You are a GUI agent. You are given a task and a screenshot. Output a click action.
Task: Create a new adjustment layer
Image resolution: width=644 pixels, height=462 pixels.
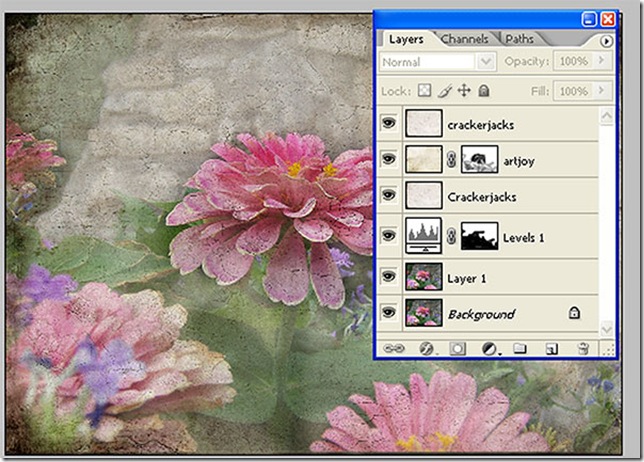click(x=489, y=348)
